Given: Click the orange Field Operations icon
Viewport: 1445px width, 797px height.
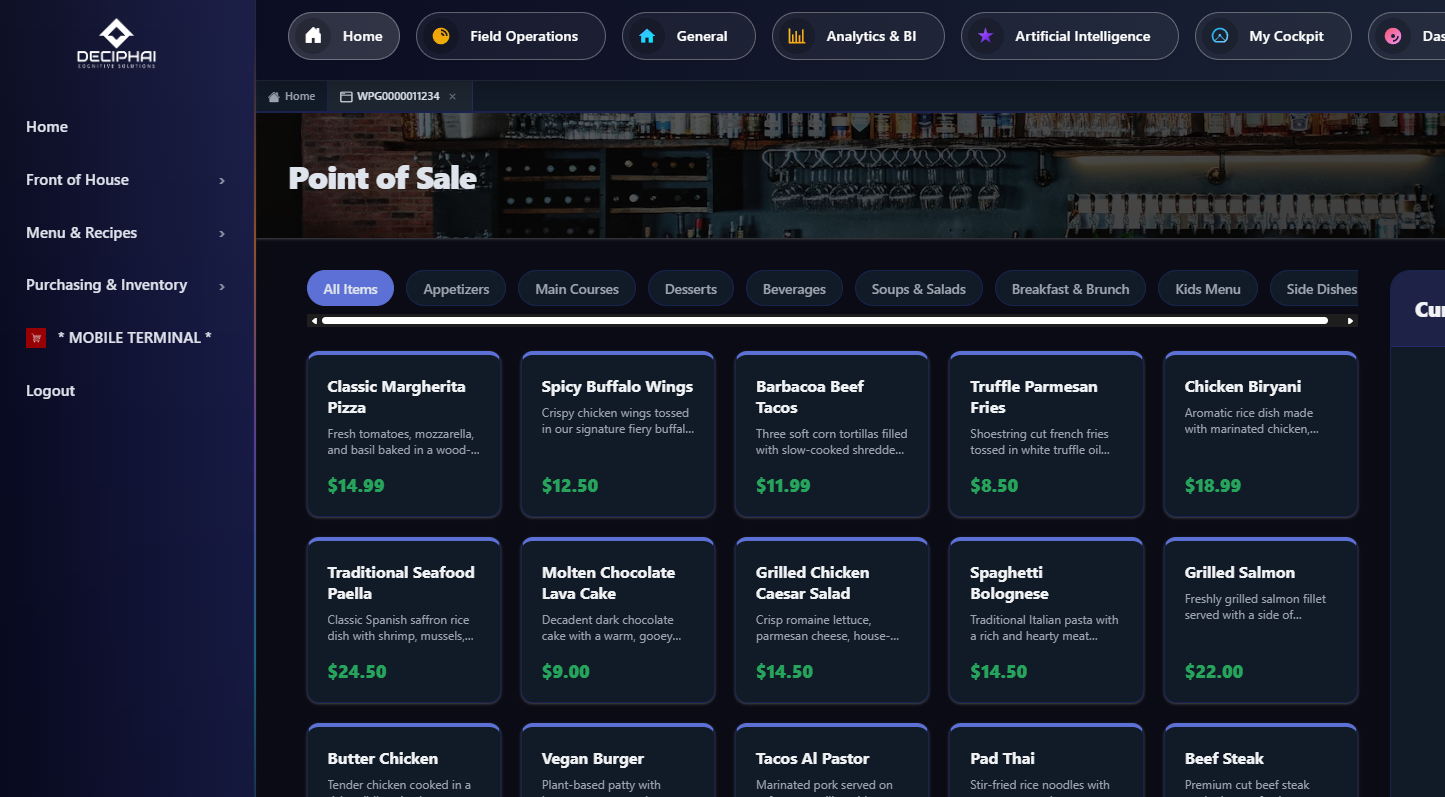Looking at the screenshot, I should click(x=441, y=36).
